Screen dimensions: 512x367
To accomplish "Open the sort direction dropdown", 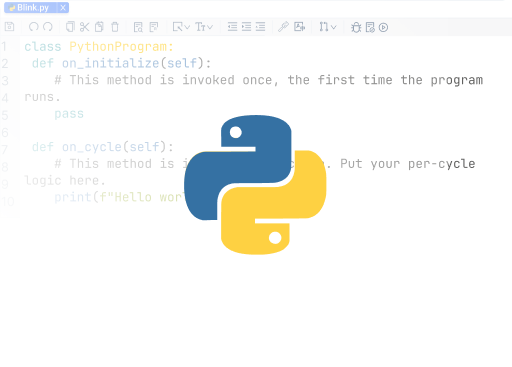I will (333, 27).
